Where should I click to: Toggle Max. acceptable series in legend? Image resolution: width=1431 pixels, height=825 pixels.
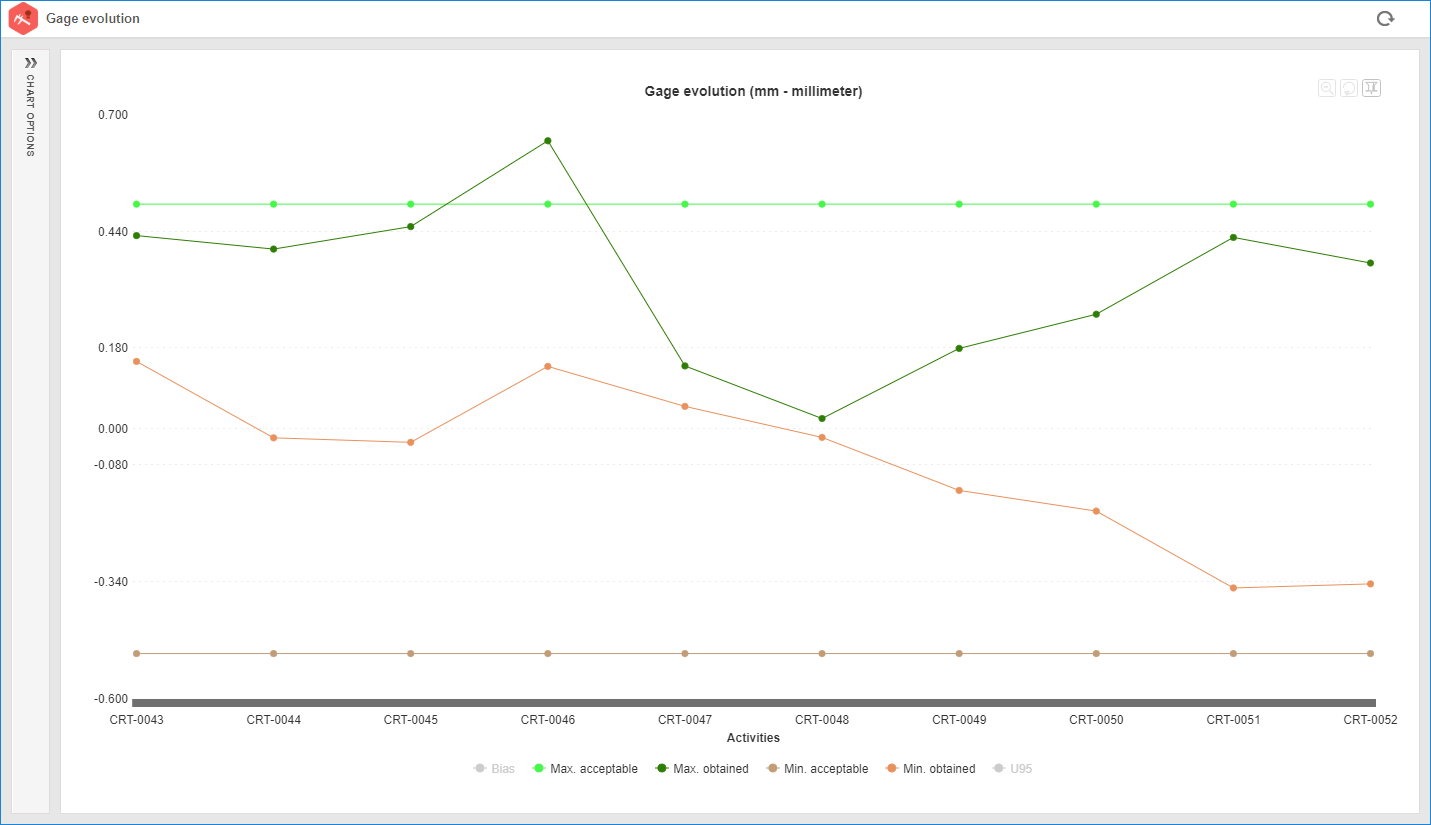[x=586, y=769]
